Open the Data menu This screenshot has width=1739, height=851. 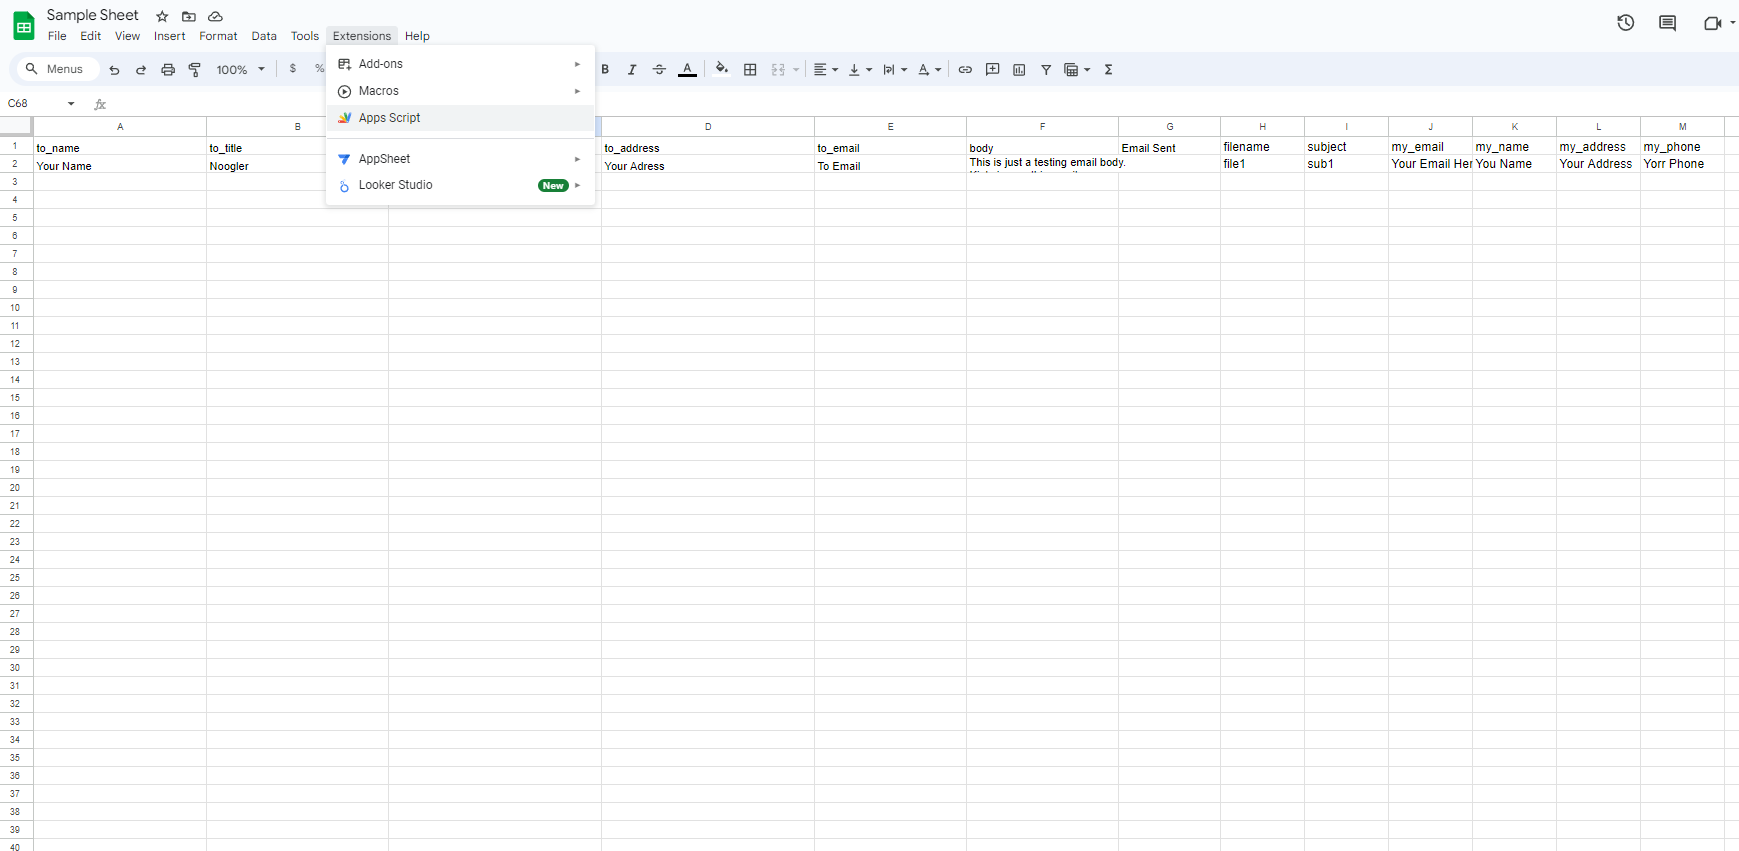[x=264, y=36]
